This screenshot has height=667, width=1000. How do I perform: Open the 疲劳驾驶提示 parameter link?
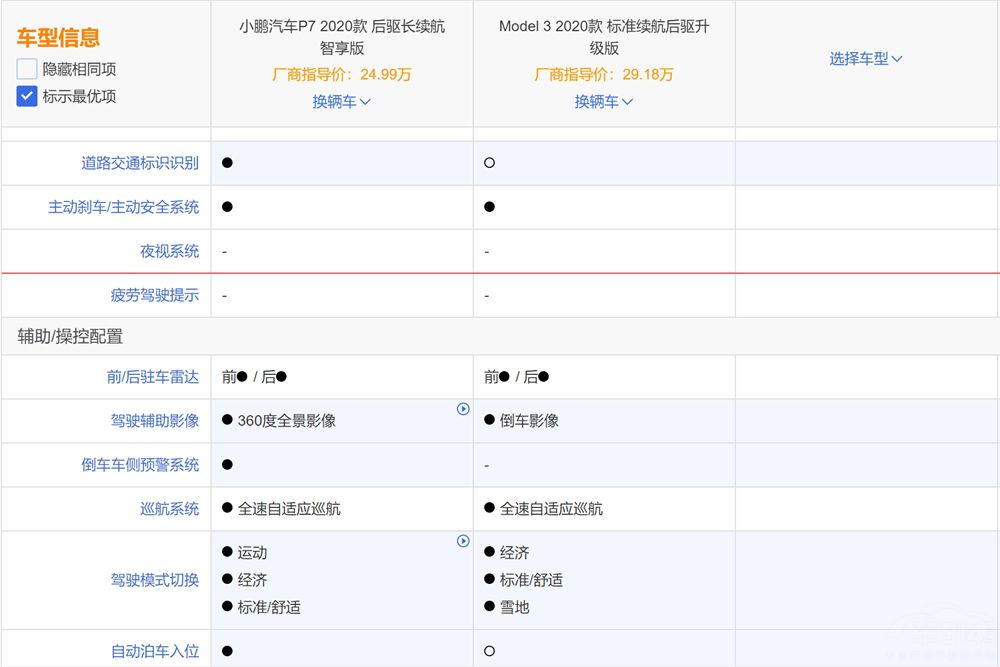[x=155, y=295]
